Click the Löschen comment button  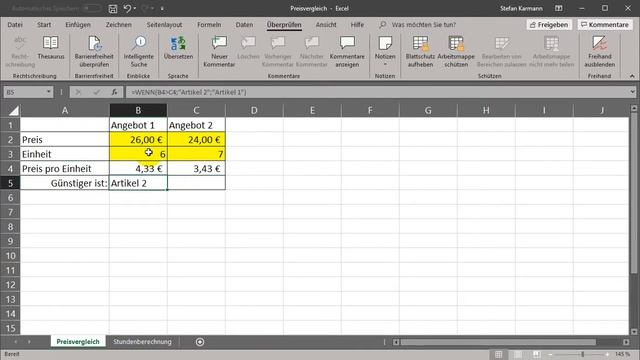(248, 48)
